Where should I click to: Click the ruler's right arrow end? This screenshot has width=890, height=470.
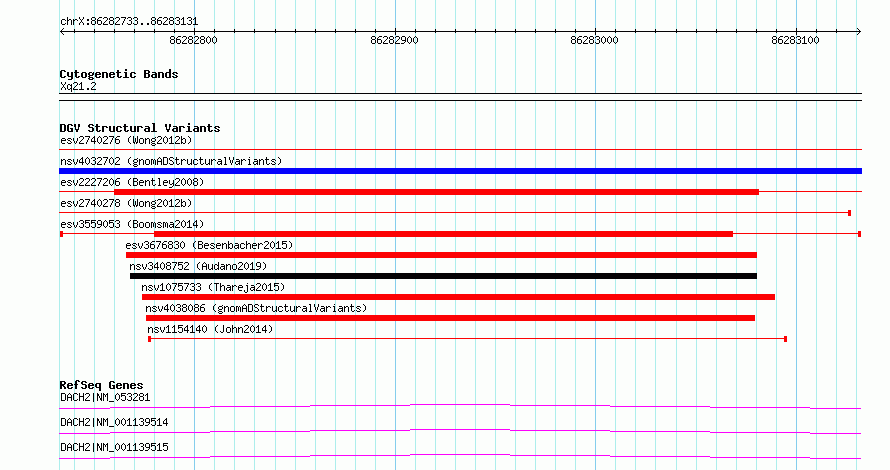[x=858, y=32]
